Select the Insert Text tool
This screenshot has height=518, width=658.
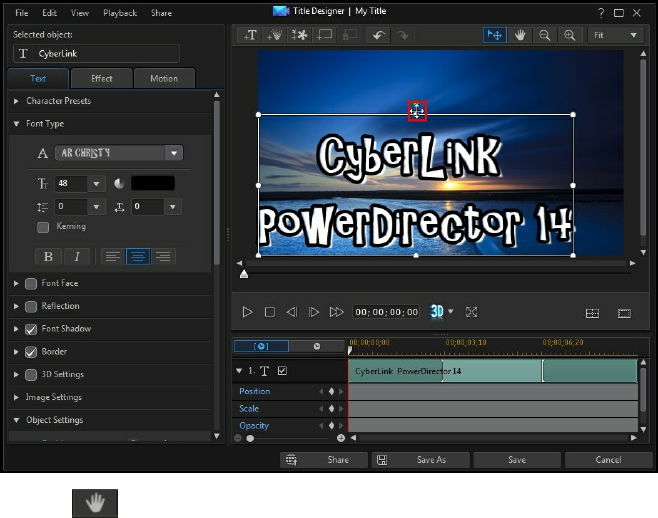(x=250, y=35)
